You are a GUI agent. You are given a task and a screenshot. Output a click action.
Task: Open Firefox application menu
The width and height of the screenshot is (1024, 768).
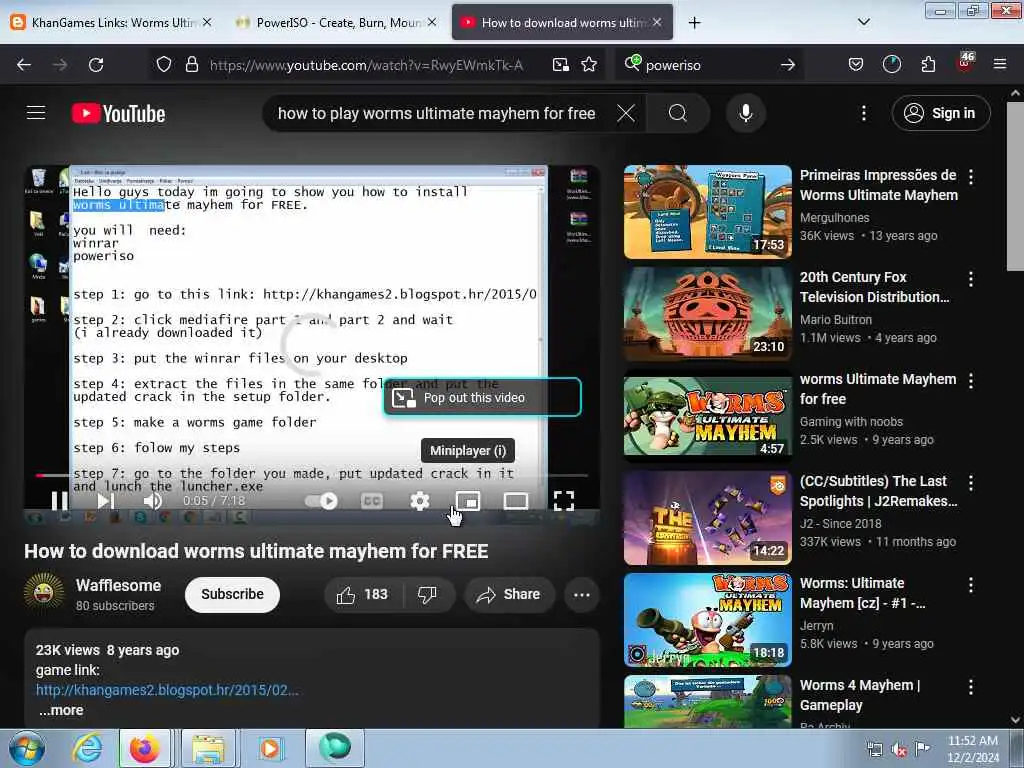pyautogui.click(x=1000, y=65)
